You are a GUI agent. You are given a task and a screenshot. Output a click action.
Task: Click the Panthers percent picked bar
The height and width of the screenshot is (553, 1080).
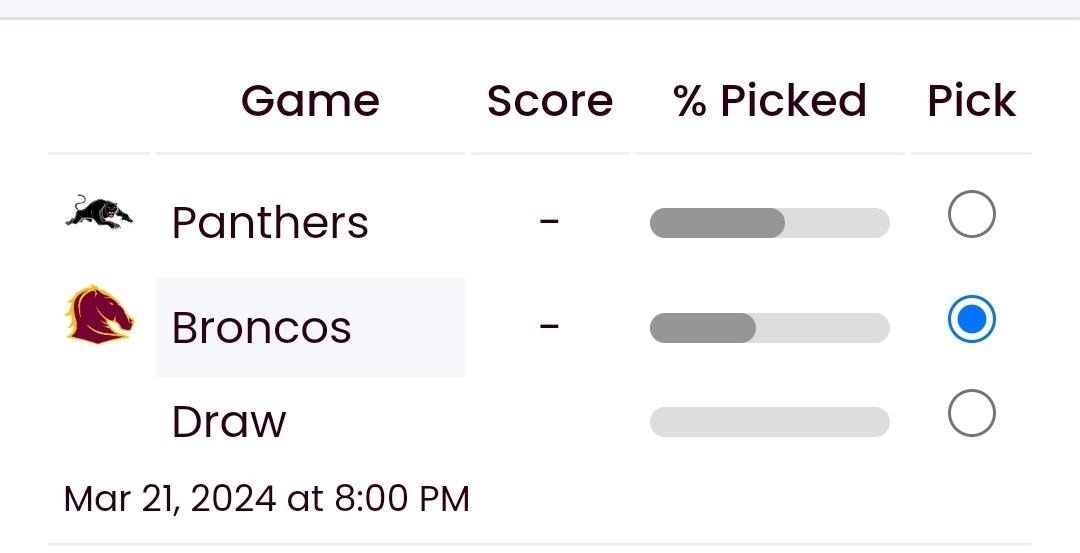[769, 223]
